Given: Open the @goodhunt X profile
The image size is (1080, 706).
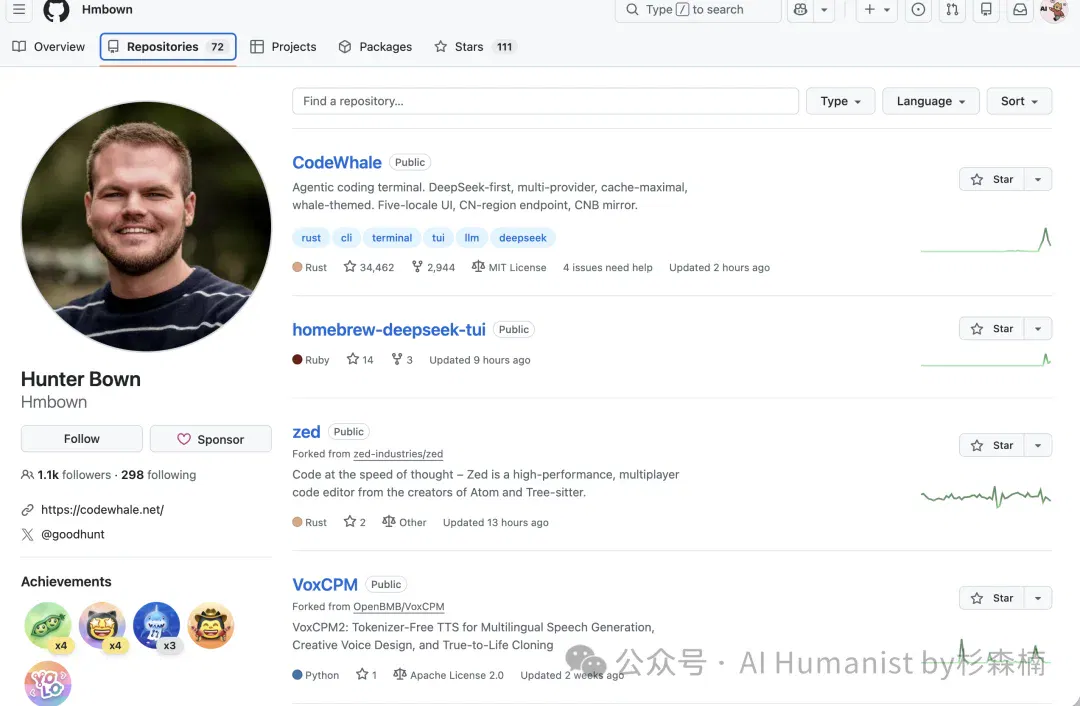Looking at the screenshot, I should [73, 534].
